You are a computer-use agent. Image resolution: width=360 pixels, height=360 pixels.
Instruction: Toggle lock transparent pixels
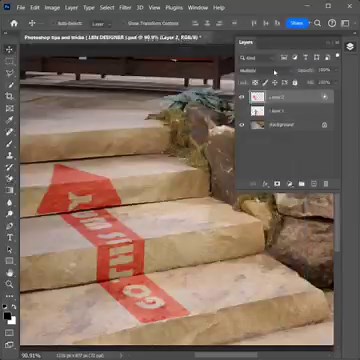click(x=255, y=82)
